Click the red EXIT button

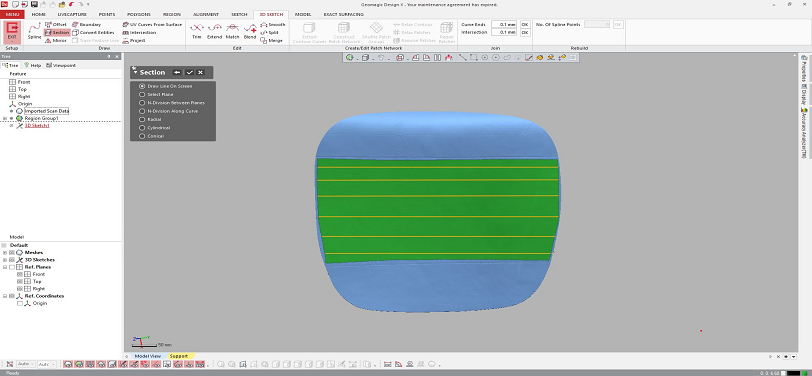point(12,32)
